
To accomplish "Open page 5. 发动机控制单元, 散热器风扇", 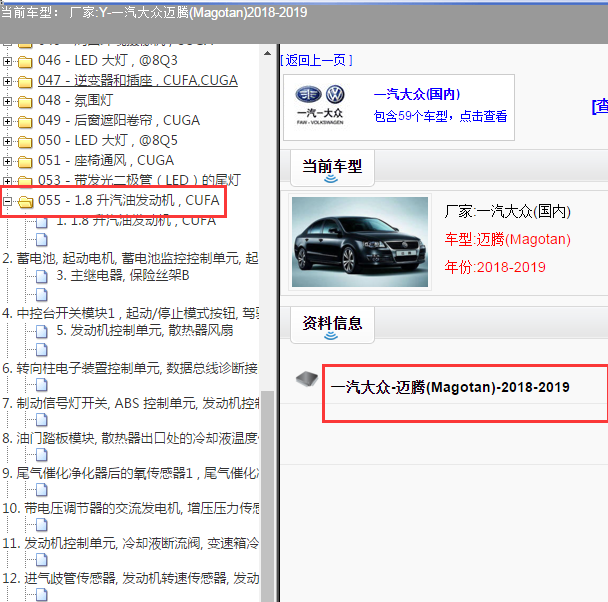I will (145, 330).
